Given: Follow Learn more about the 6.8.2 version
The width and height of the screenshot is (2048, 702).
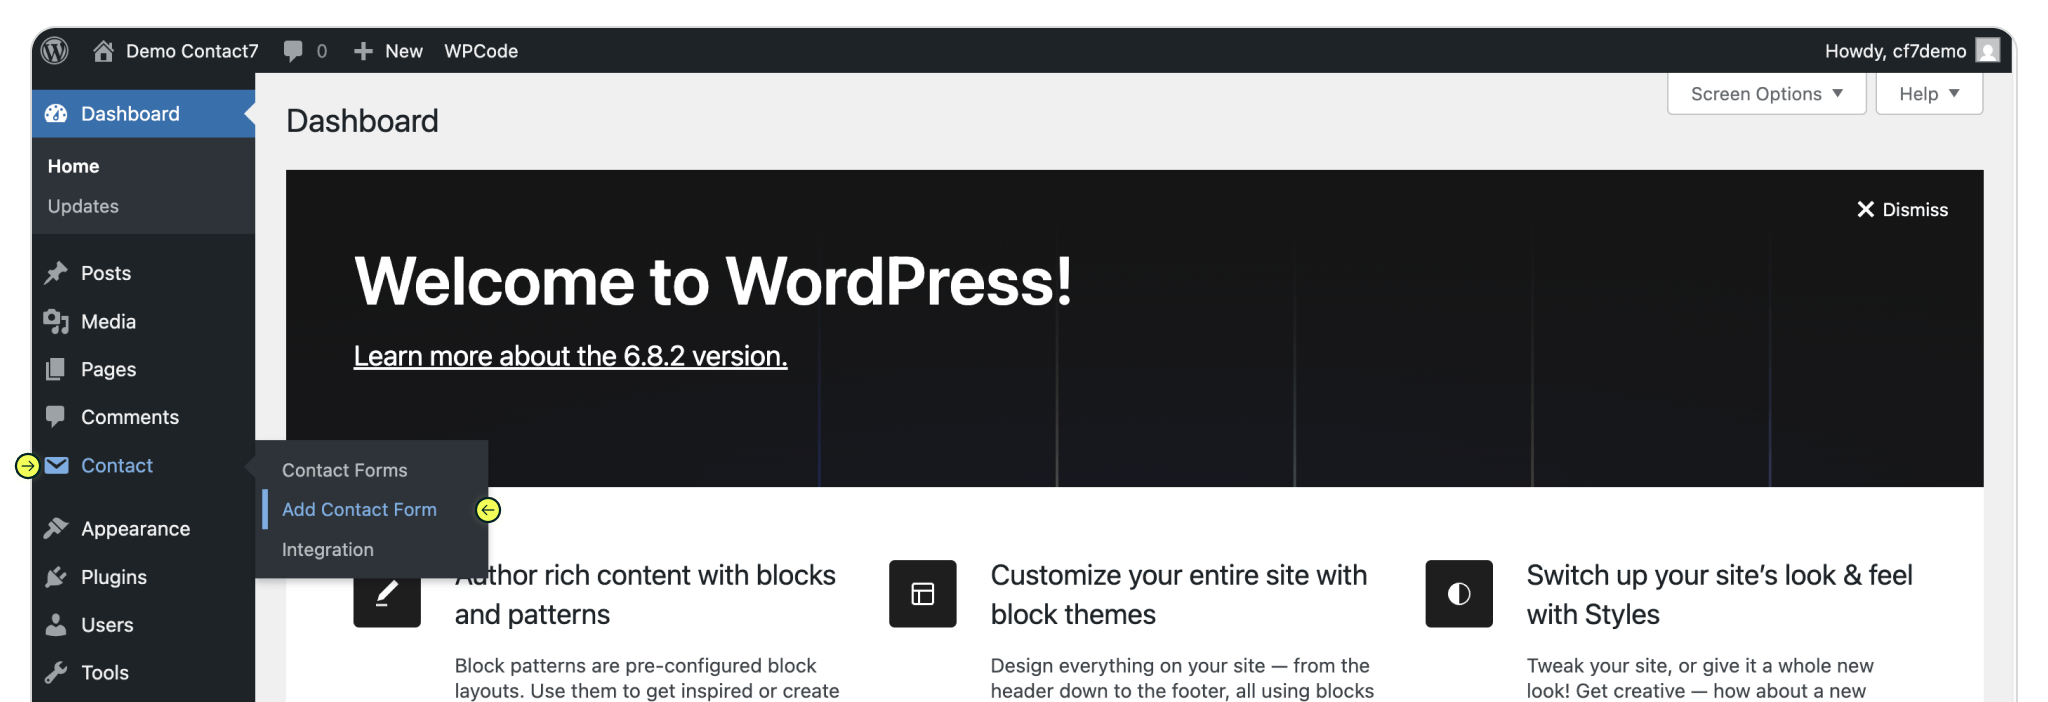Looking at the screenshot, I should 570,356.
